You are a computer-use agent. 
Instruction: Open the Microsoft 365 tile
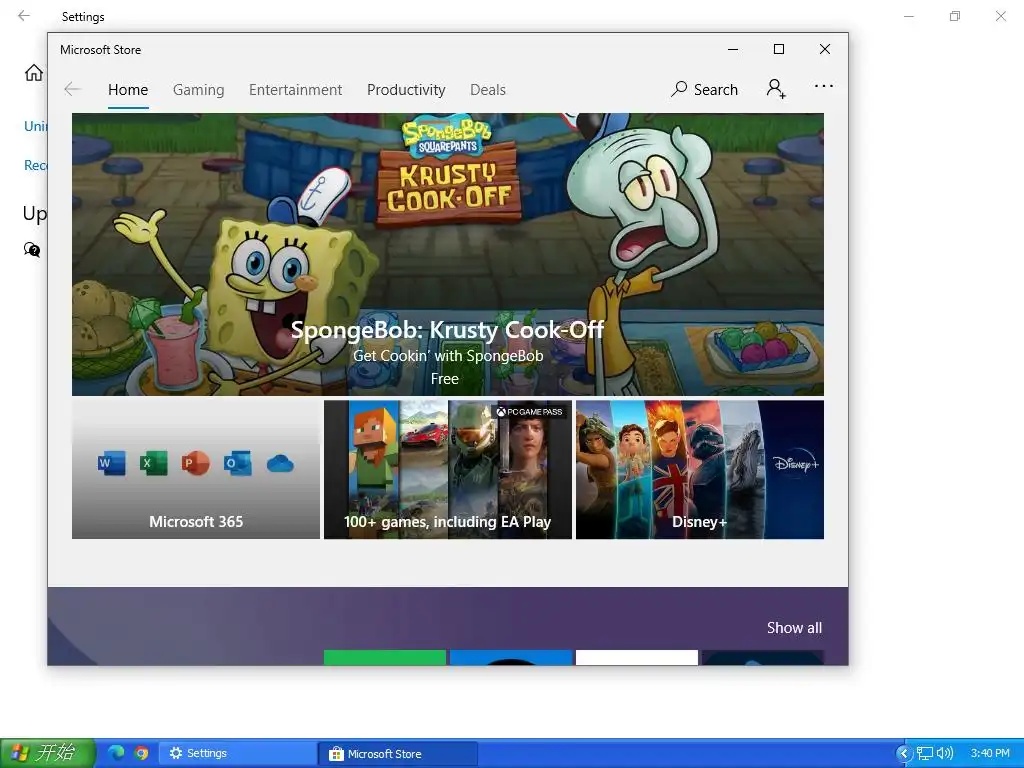(196, 470)
